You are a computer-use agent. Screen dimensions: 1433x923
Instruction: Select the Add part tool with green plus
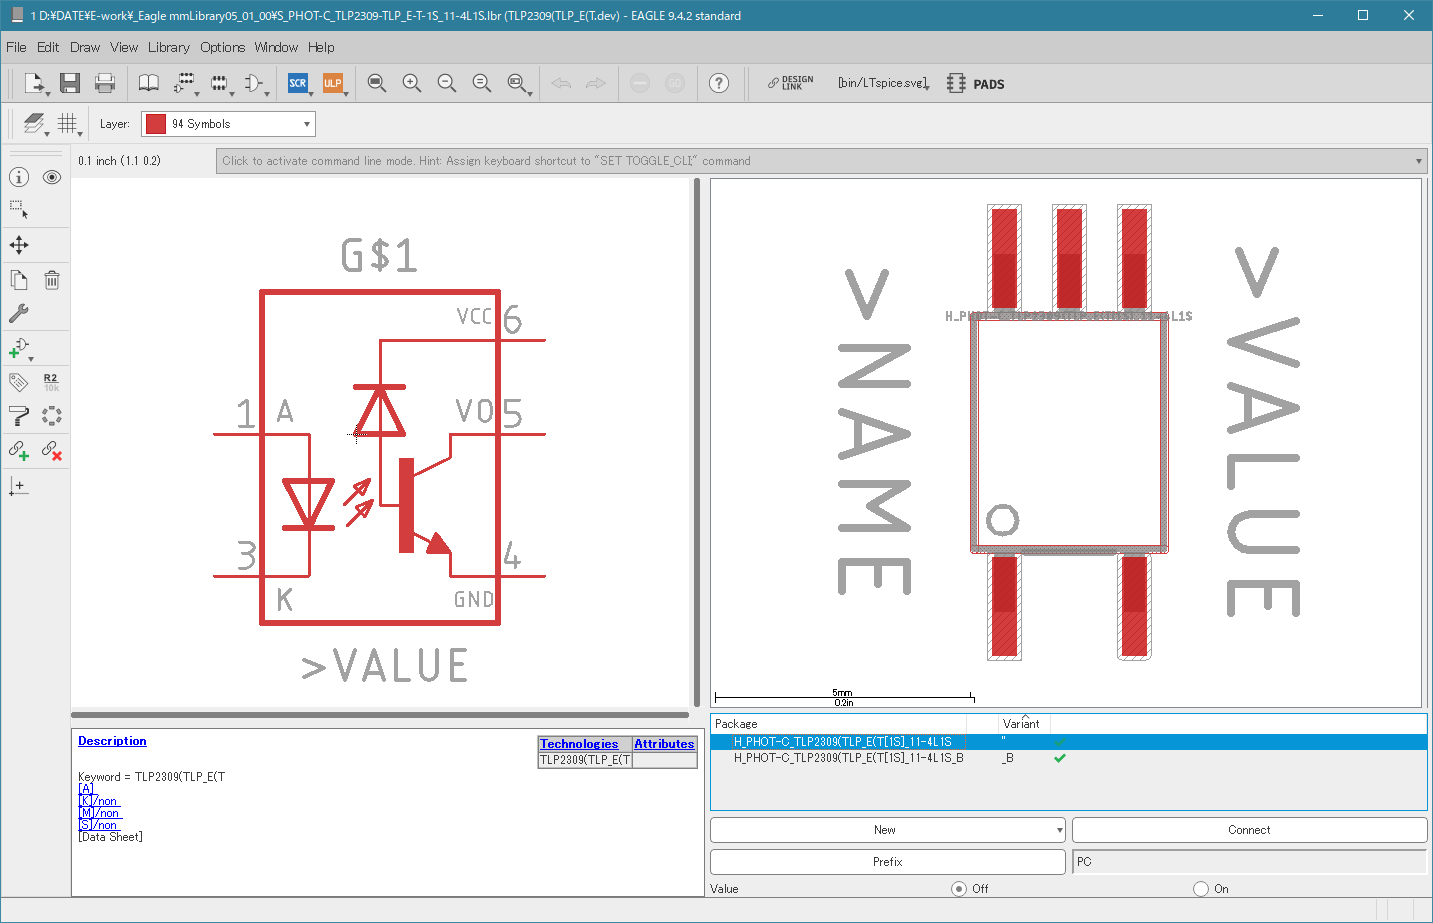19,348
